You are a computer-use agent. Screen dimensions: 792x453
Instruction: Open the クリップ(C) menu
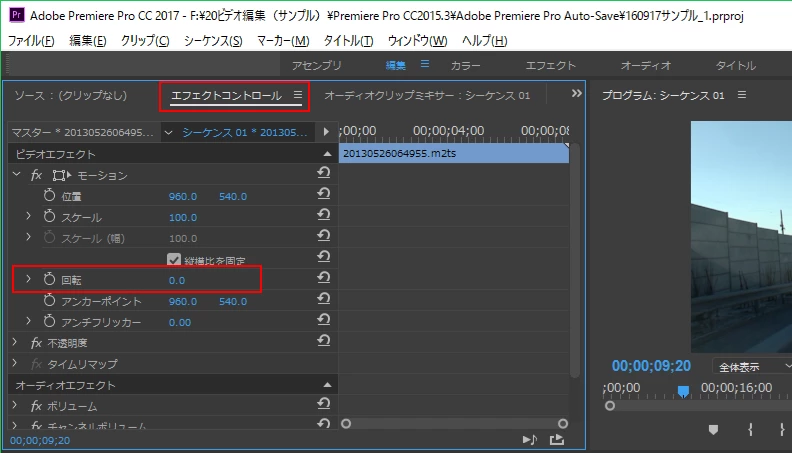[x=145, y=41]
